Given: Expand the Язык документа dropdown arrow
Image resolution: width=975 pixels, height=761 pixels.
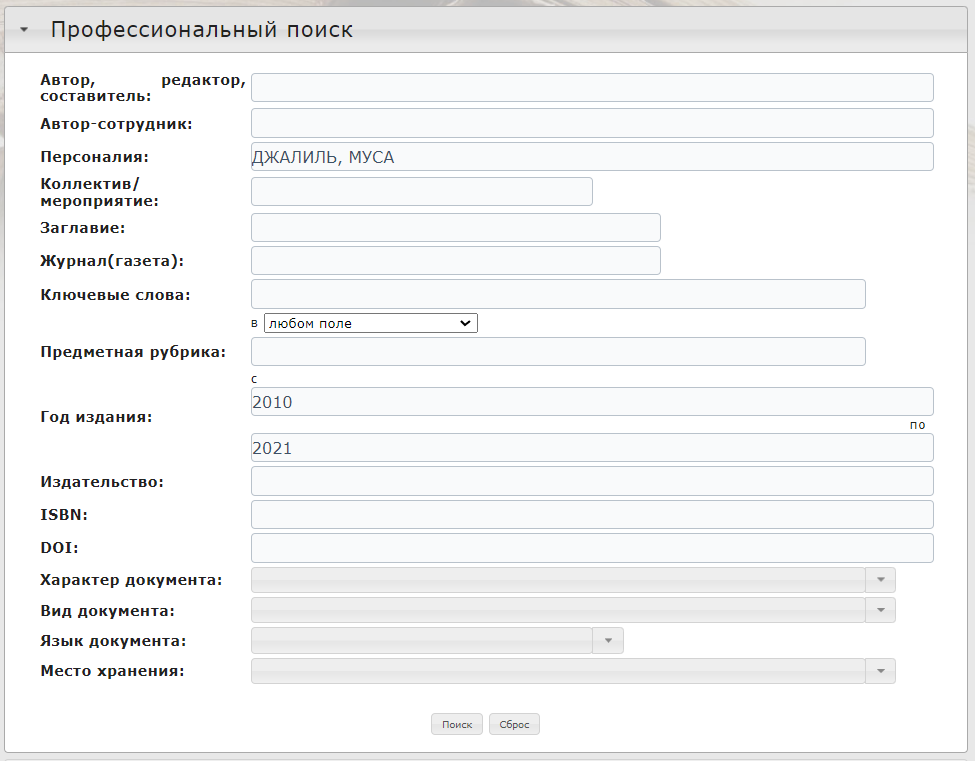Looking at the screenshot, I should tap(608, 641).
